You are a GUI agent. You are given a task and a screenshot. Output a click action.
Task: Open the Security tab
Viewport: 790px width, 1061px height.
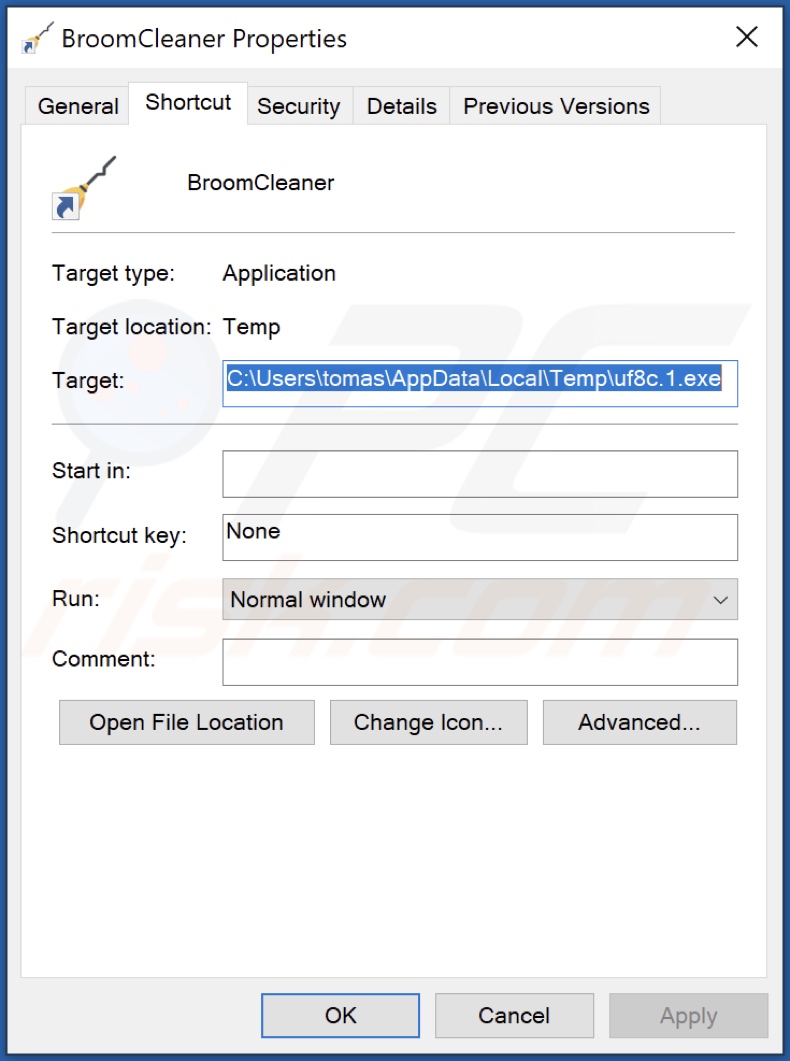point(298,106)
